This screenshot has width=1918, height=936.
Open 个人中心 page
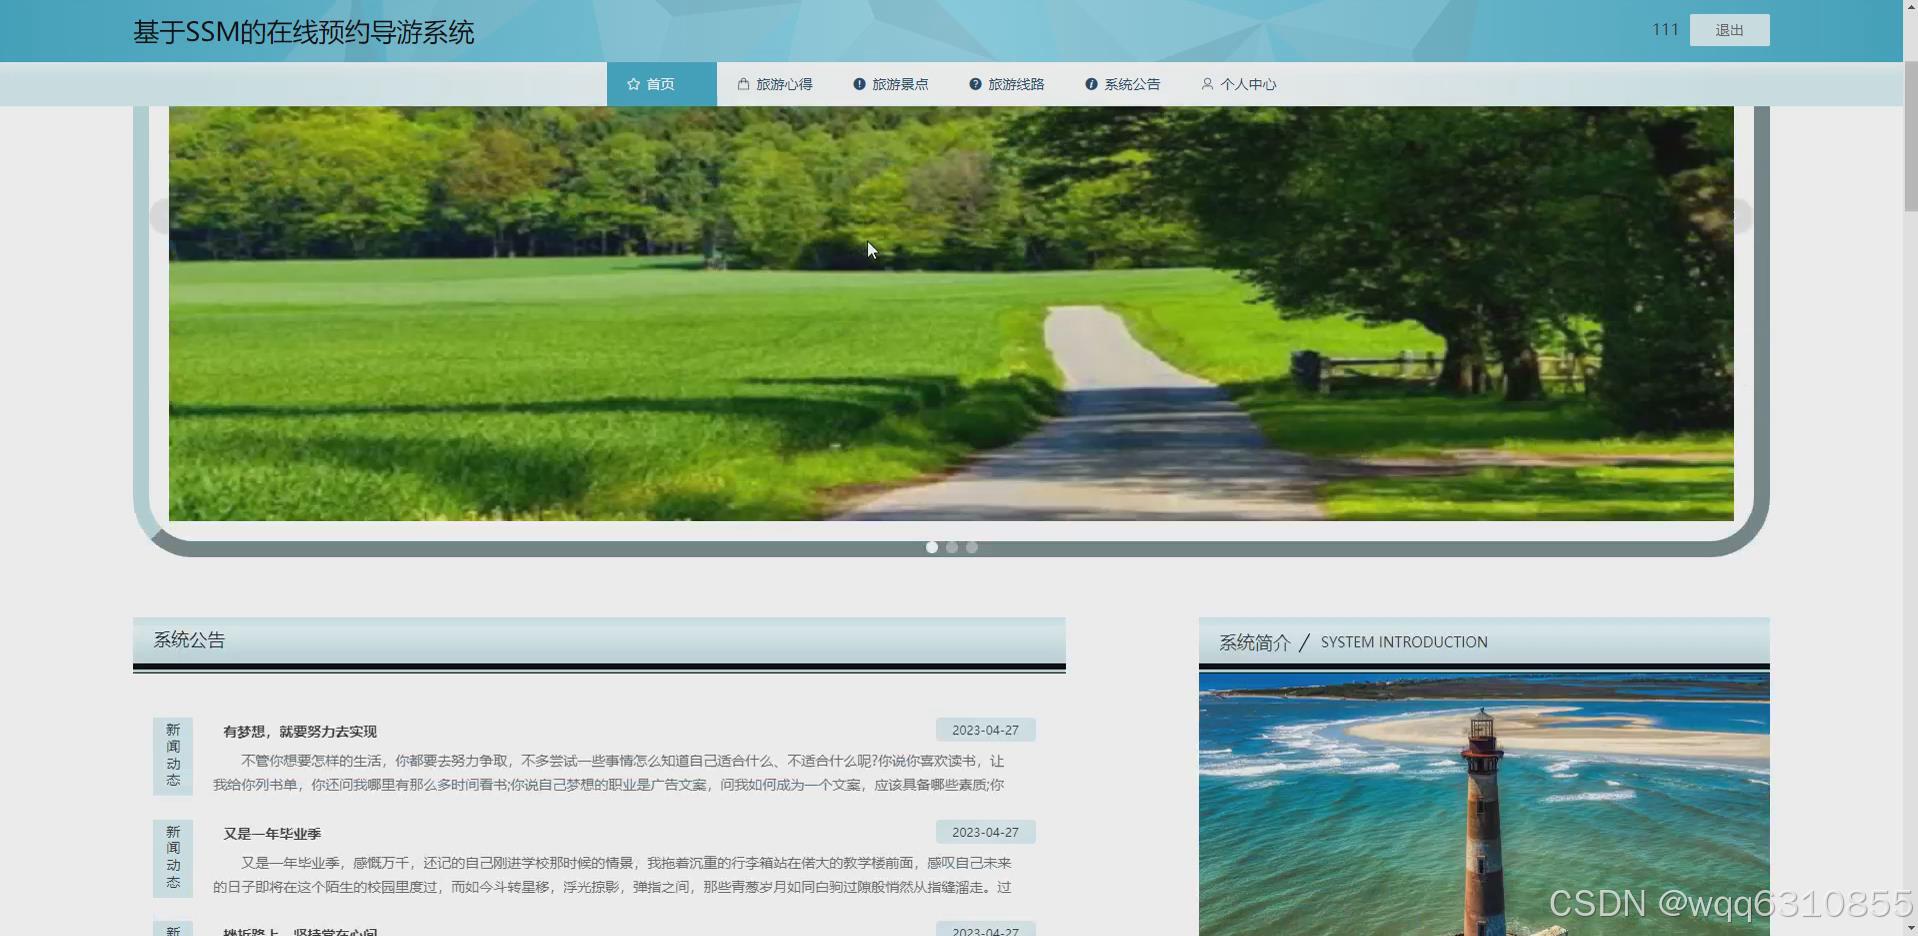pos(1239,84)
